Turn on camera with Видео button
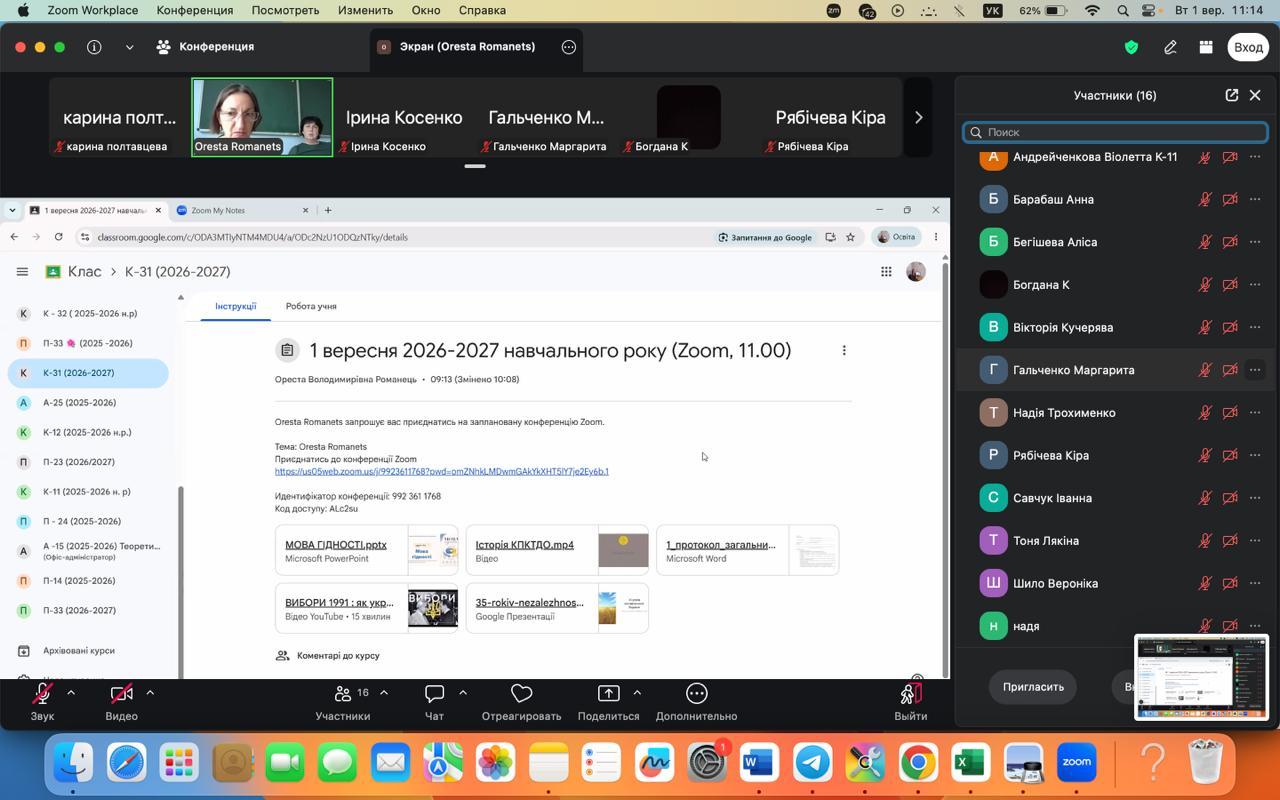Viewport: 1280px width, 800px height. [x=121, y=702]
